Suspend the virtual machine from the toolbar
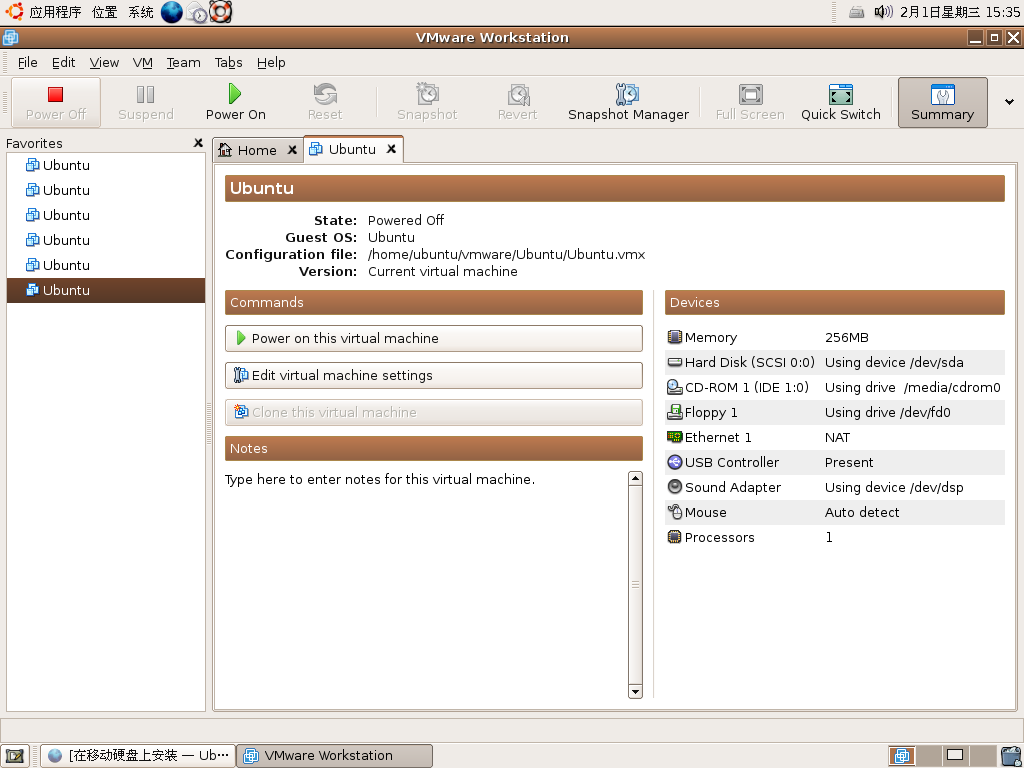Image resolution: width=1024 pixels, height=768 pixels. click(x=146, y=103)
